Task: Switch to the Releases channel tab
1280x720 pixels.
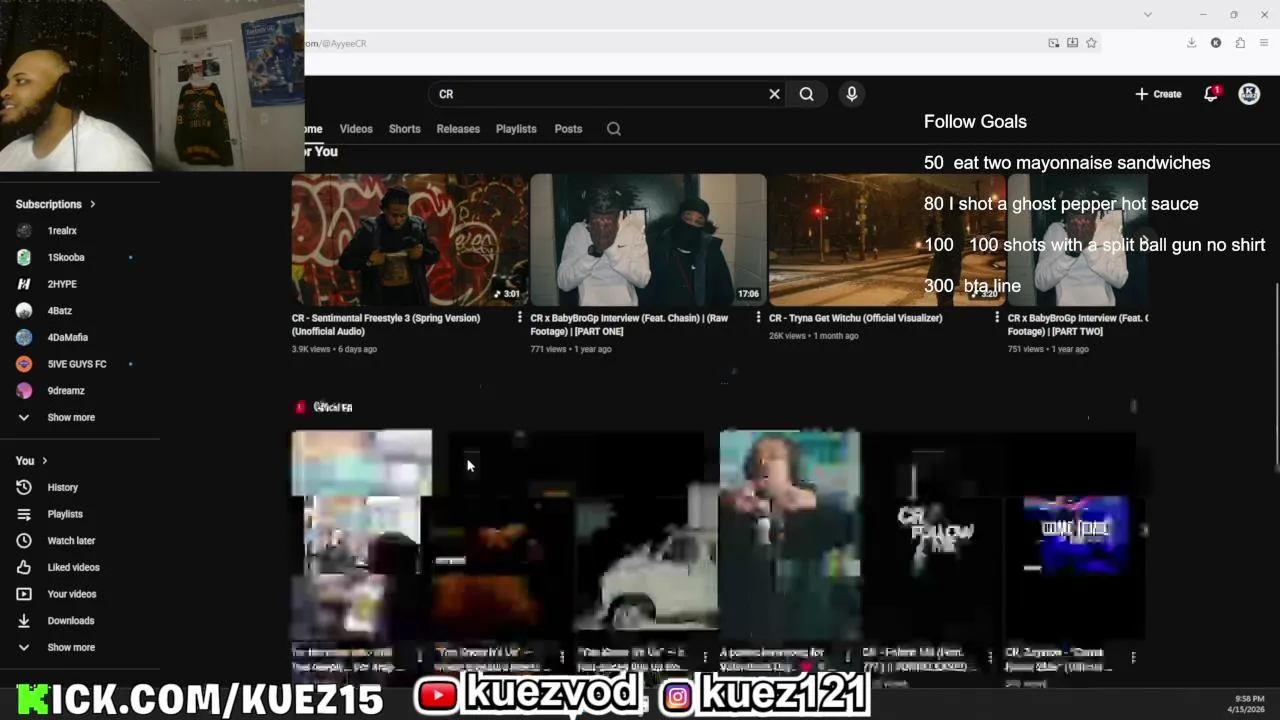Action: (x=458, y=129)
